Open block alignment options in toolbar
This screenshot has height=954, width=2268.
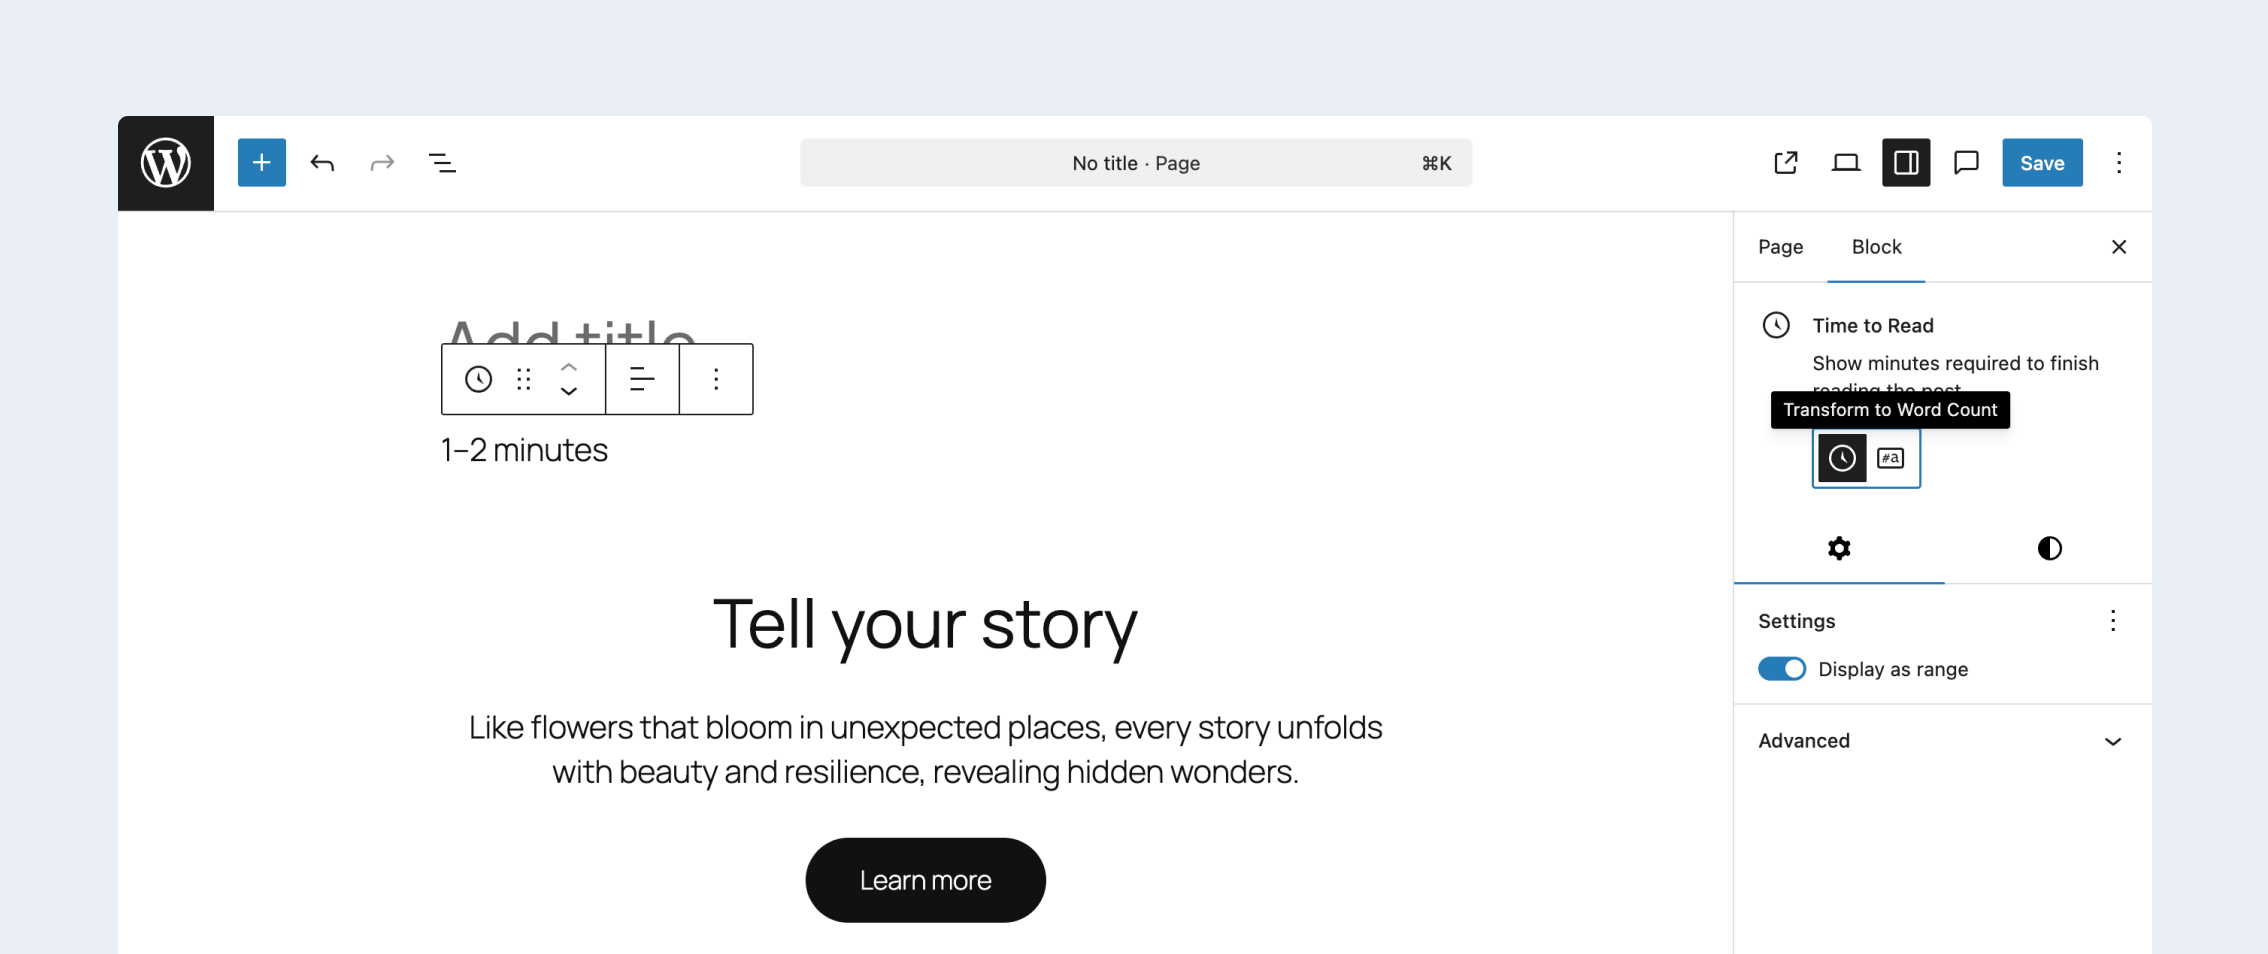point(642,379)
